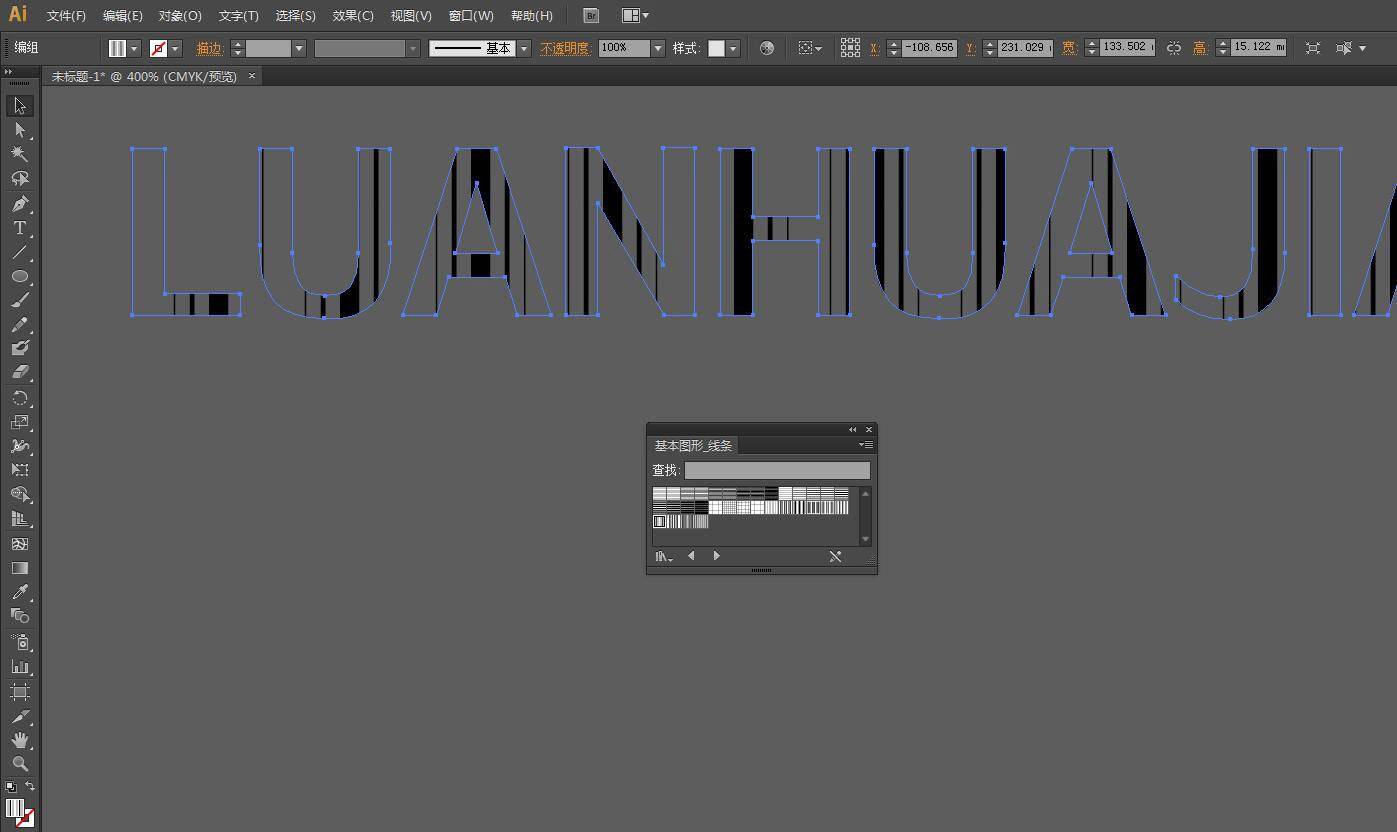Open the 效果(C) menu
This screenshot has height=832, width=1397.
pyautogui.click(x=353, y=16)
